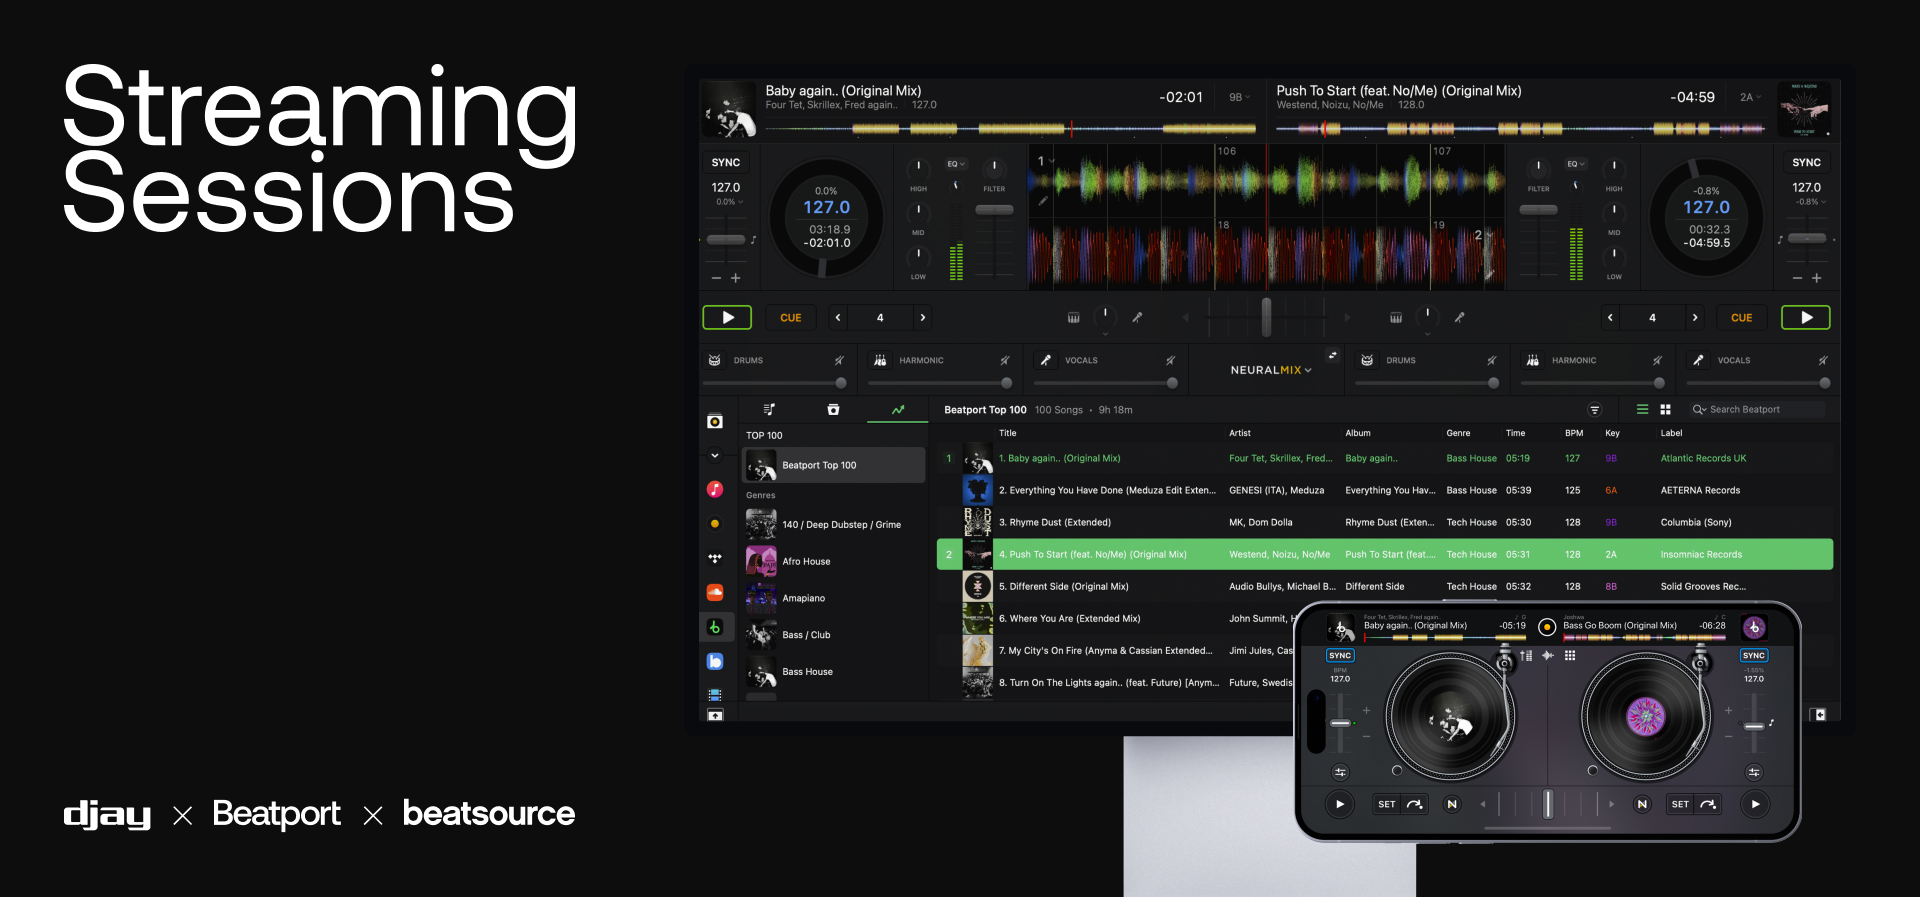
Task: Switch library to list view icon
Action: click(x=1642, y=410)
